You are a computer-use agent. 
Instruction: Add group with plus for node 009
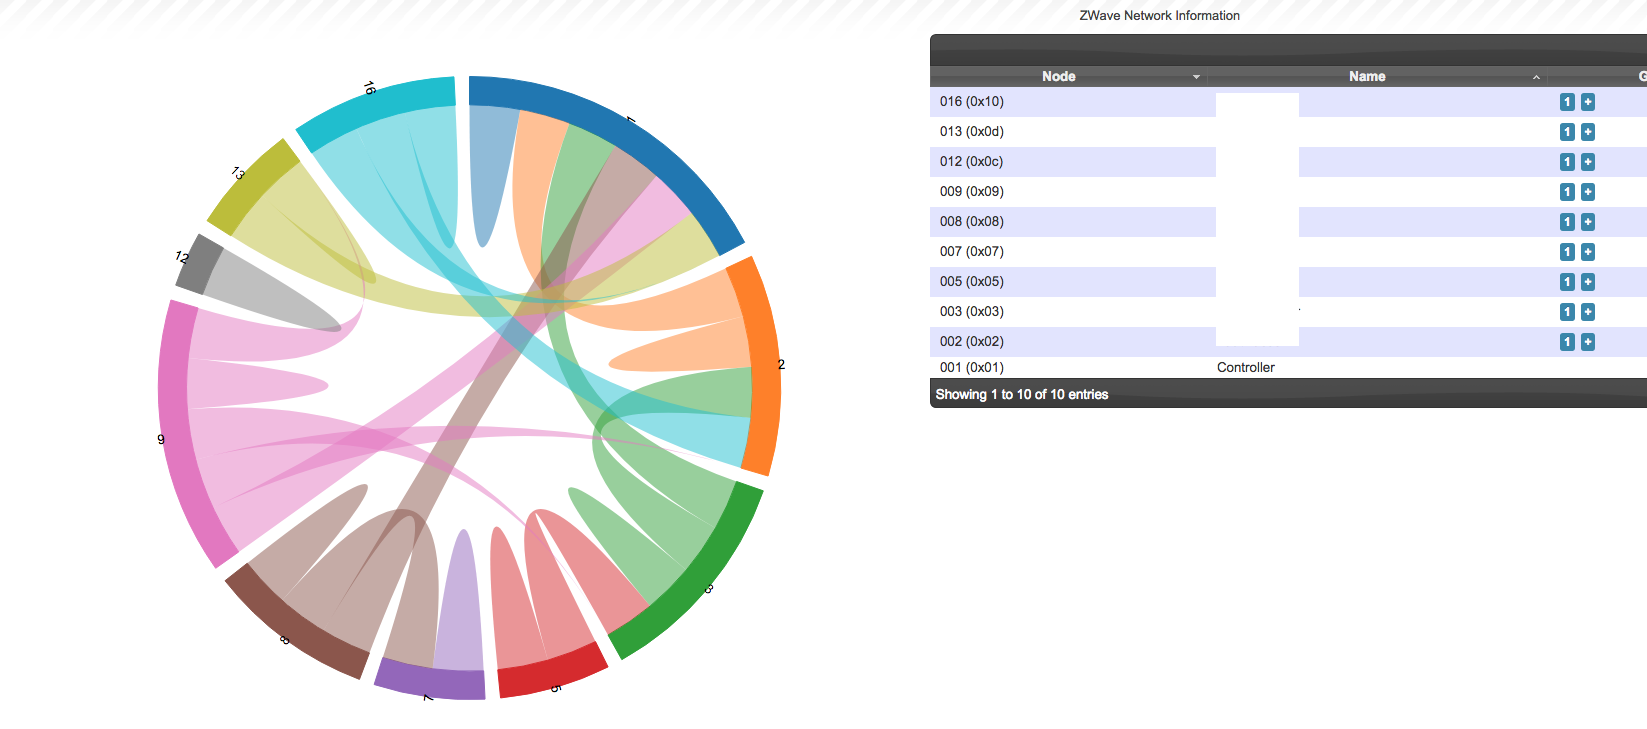pyautogui.click(x=1587, y=192)
